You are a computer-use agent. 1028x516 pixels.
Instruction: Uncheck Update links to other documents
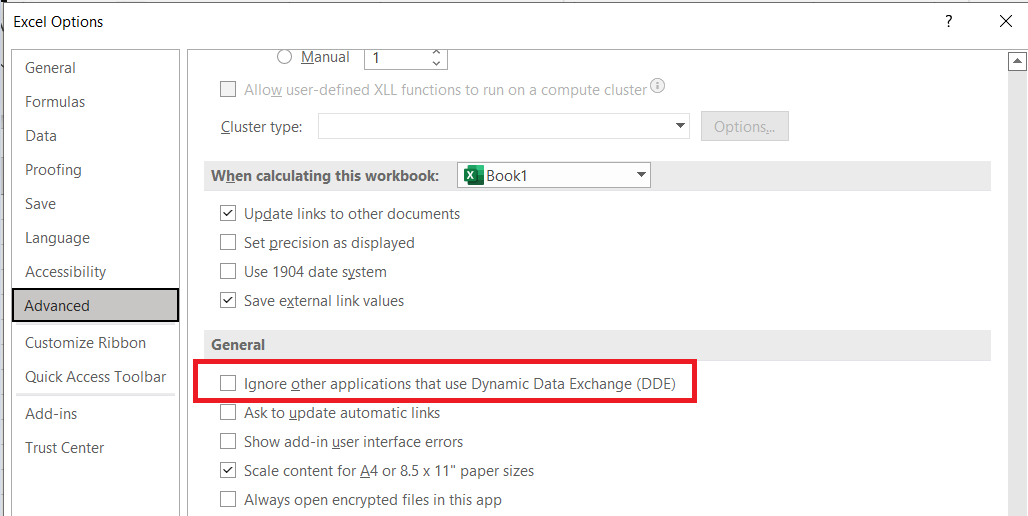click(227, 213)
